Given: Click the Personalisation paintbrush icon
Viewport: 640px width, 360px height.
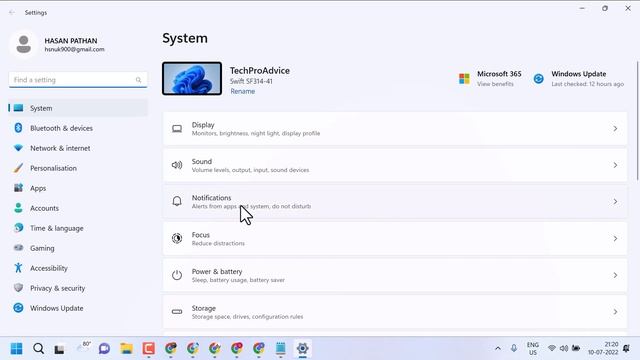Looking at the screenshot, I should click(18, 168).
